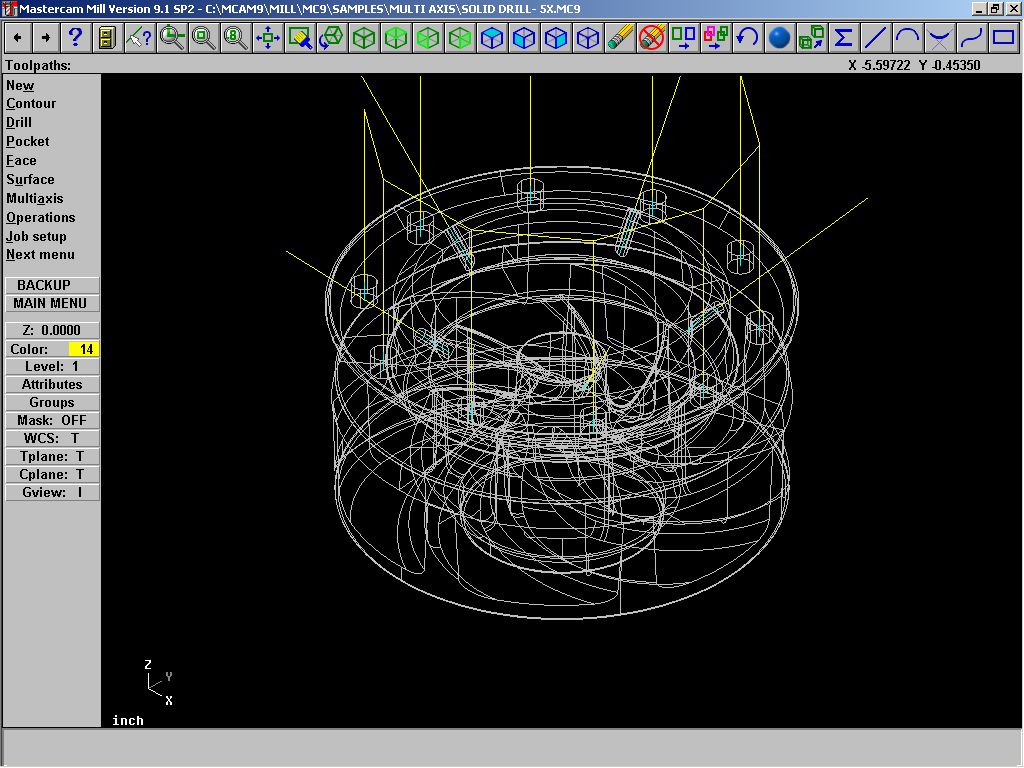Click the Undelete crossed-out eraser icon
This screenshot has width=1024, height=768.
[652, 37]
